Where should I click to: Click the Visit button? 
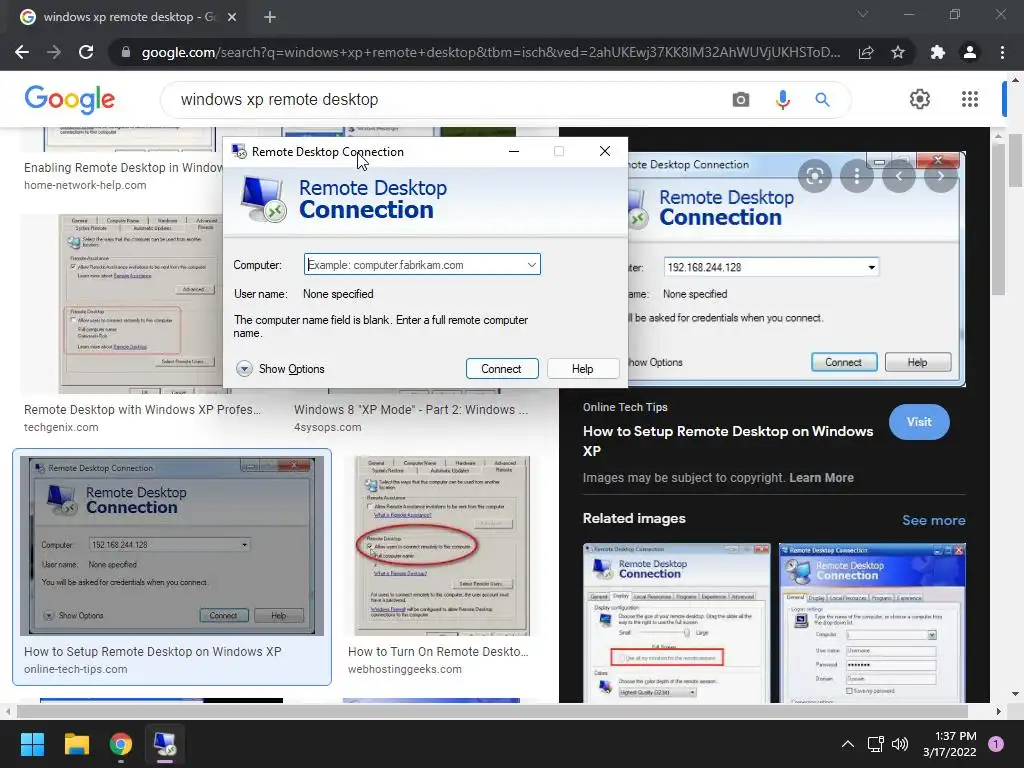click(x=919, y=422)
